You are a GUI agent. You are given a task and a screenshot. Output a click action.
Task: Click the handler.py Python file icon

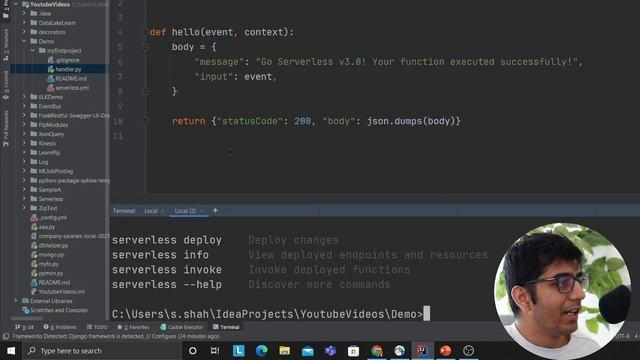click(x=51, y=69)
